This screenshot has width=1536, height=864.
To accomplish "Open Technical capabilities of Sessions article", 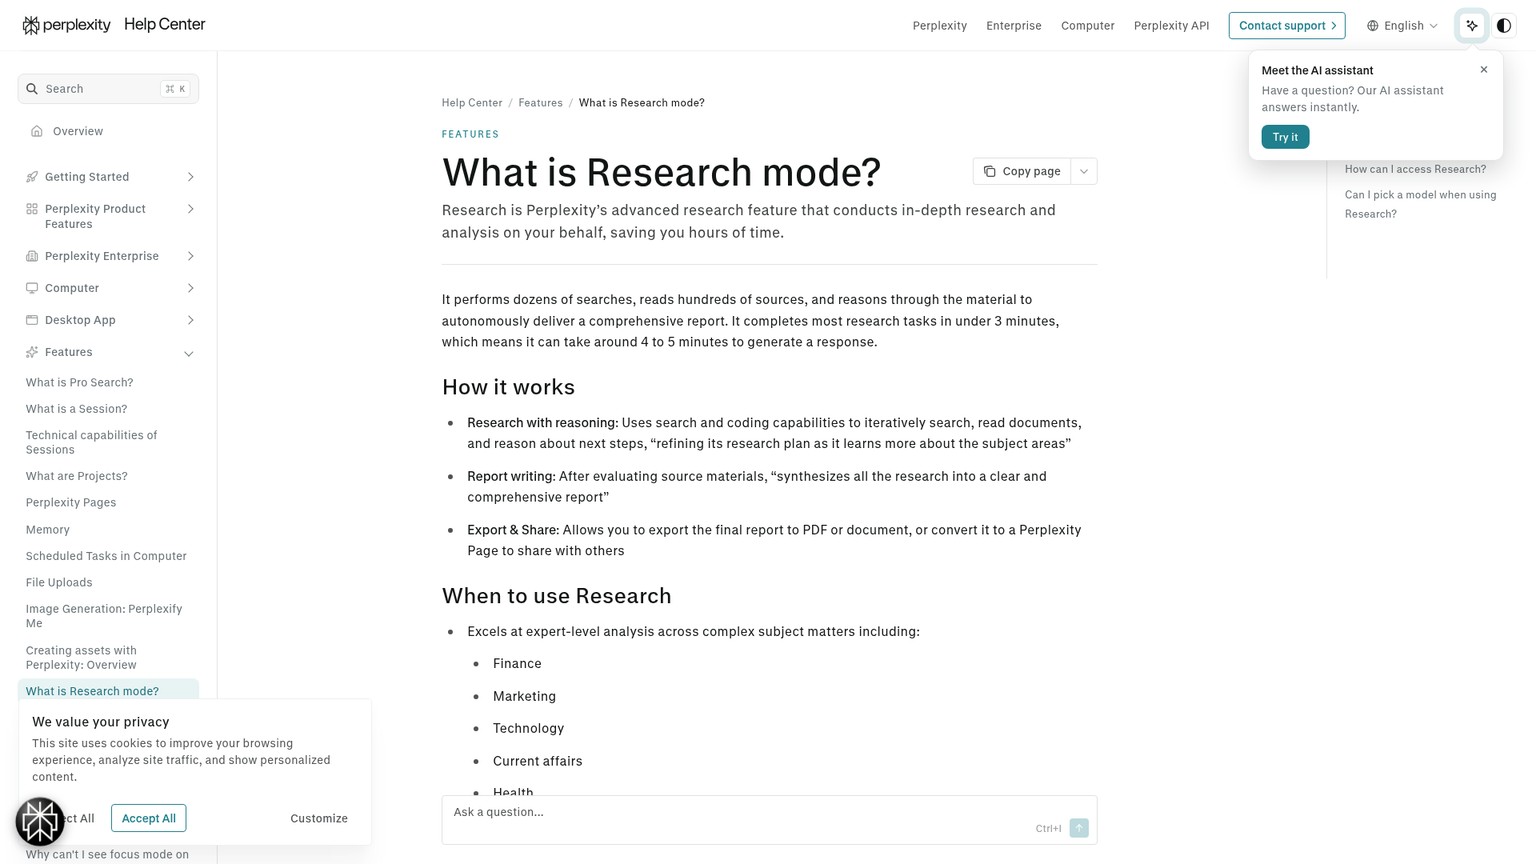I will (x=91, y=442).
